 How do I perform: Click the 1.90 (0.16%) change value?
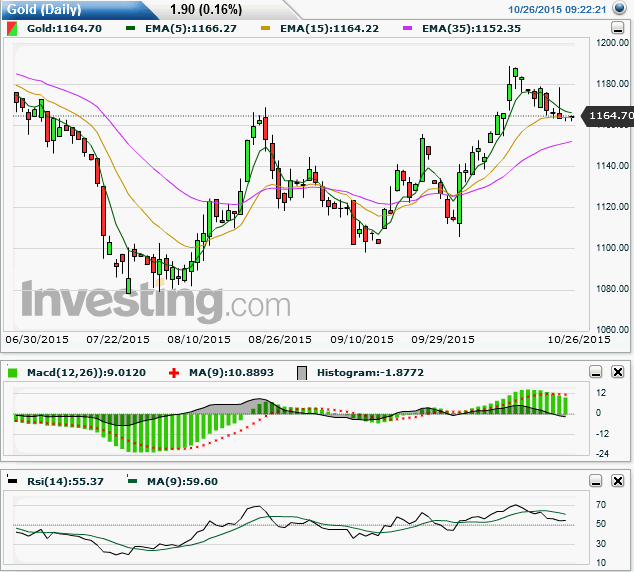[x=206, y=9]
